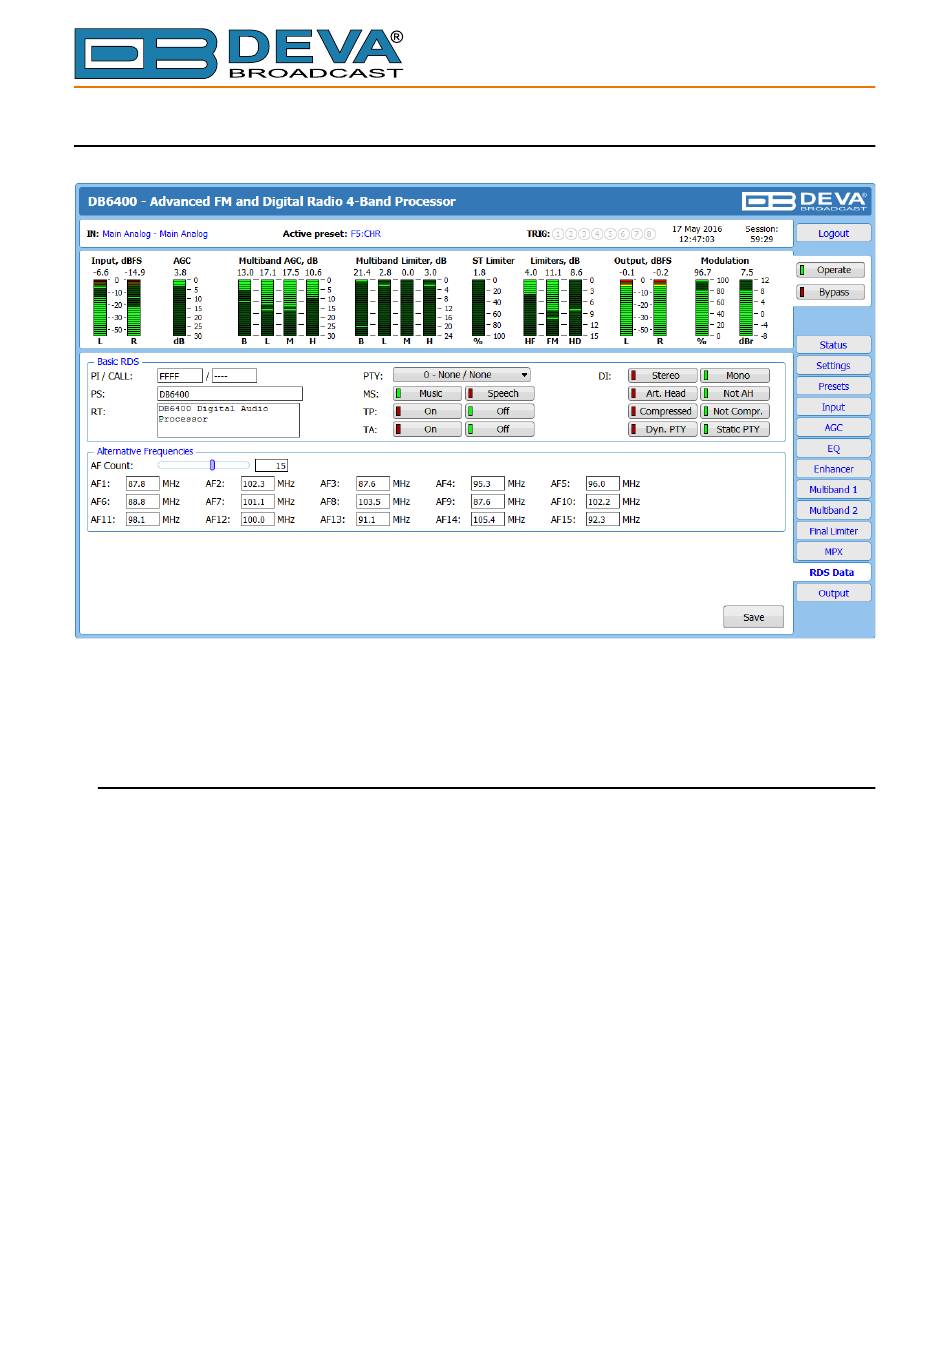Viewport: 950px width, 1360px height.
Task: Open the active preset F5:CHR link
Action: pyautogui.click(x=365, y=234)
